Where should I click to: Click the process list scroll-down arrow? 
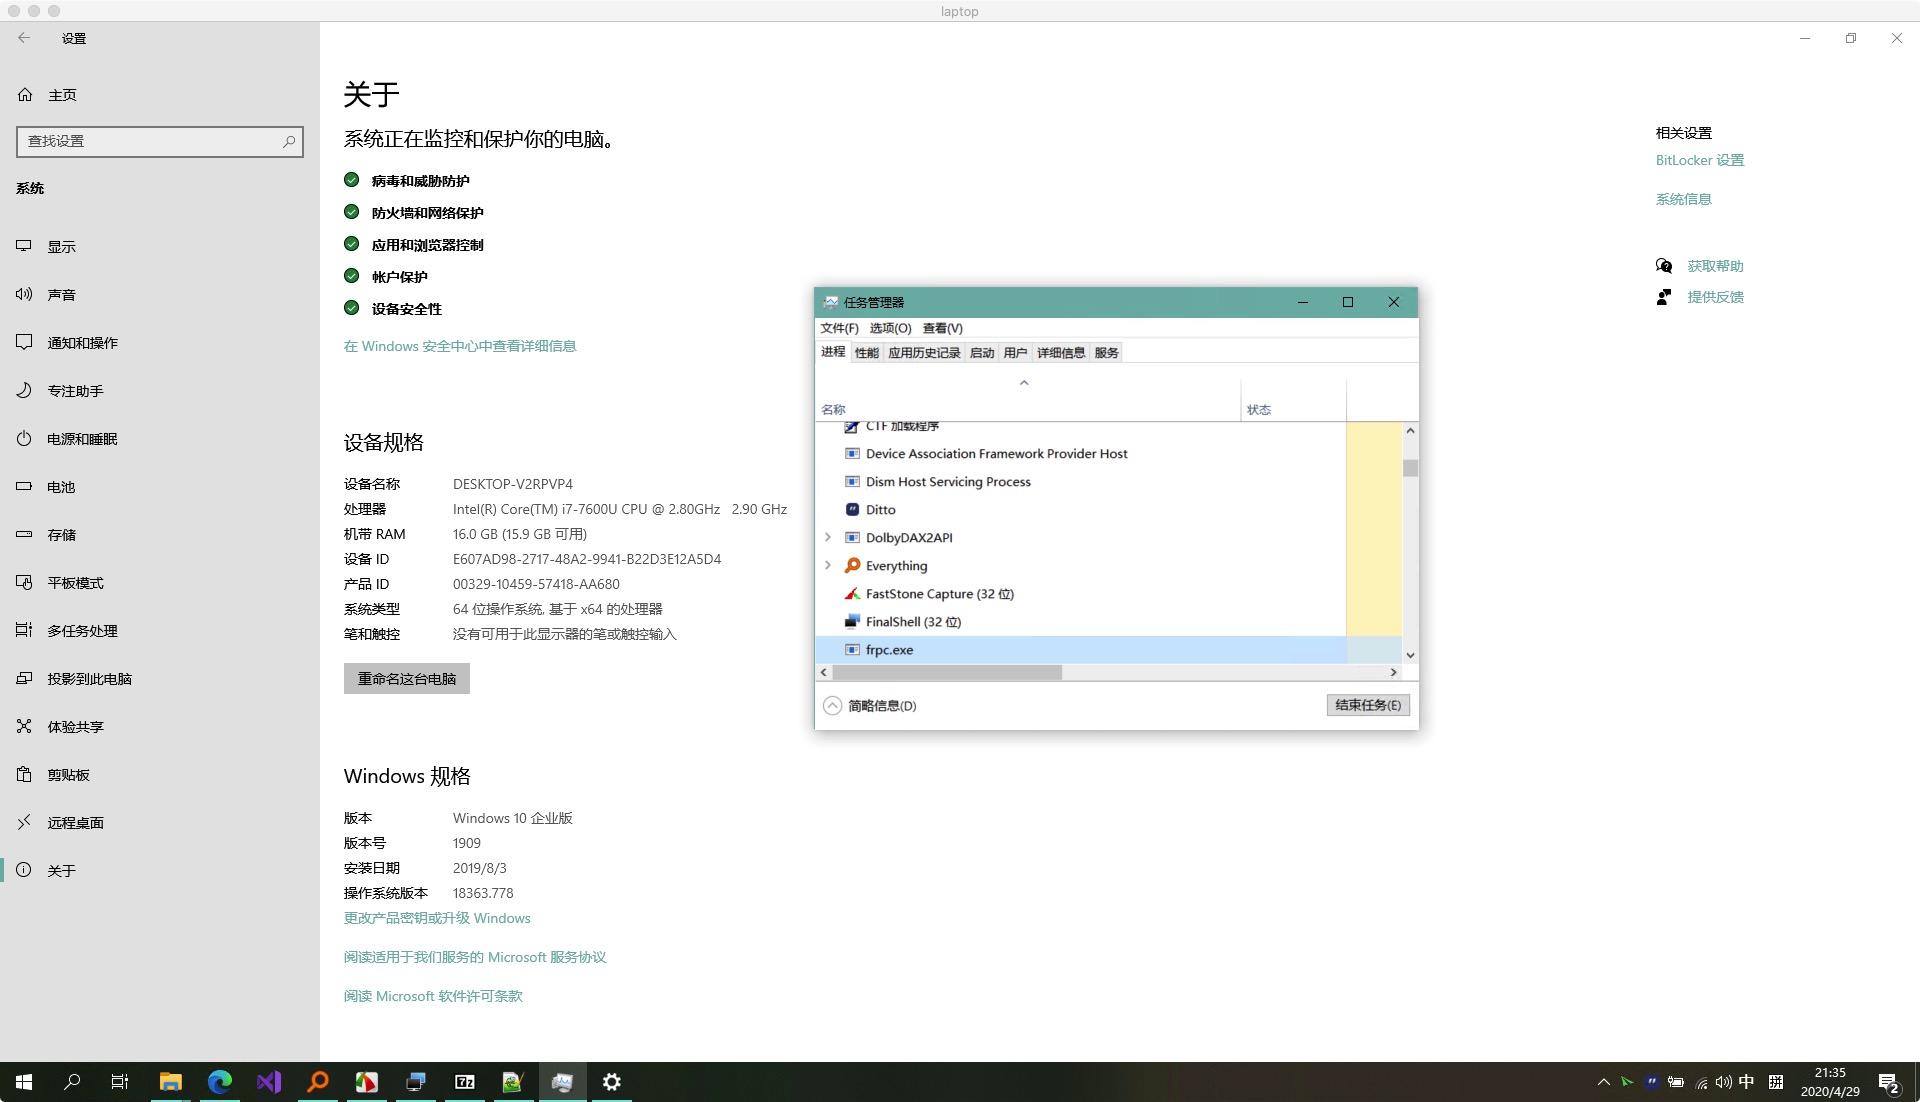(1410, 656)
